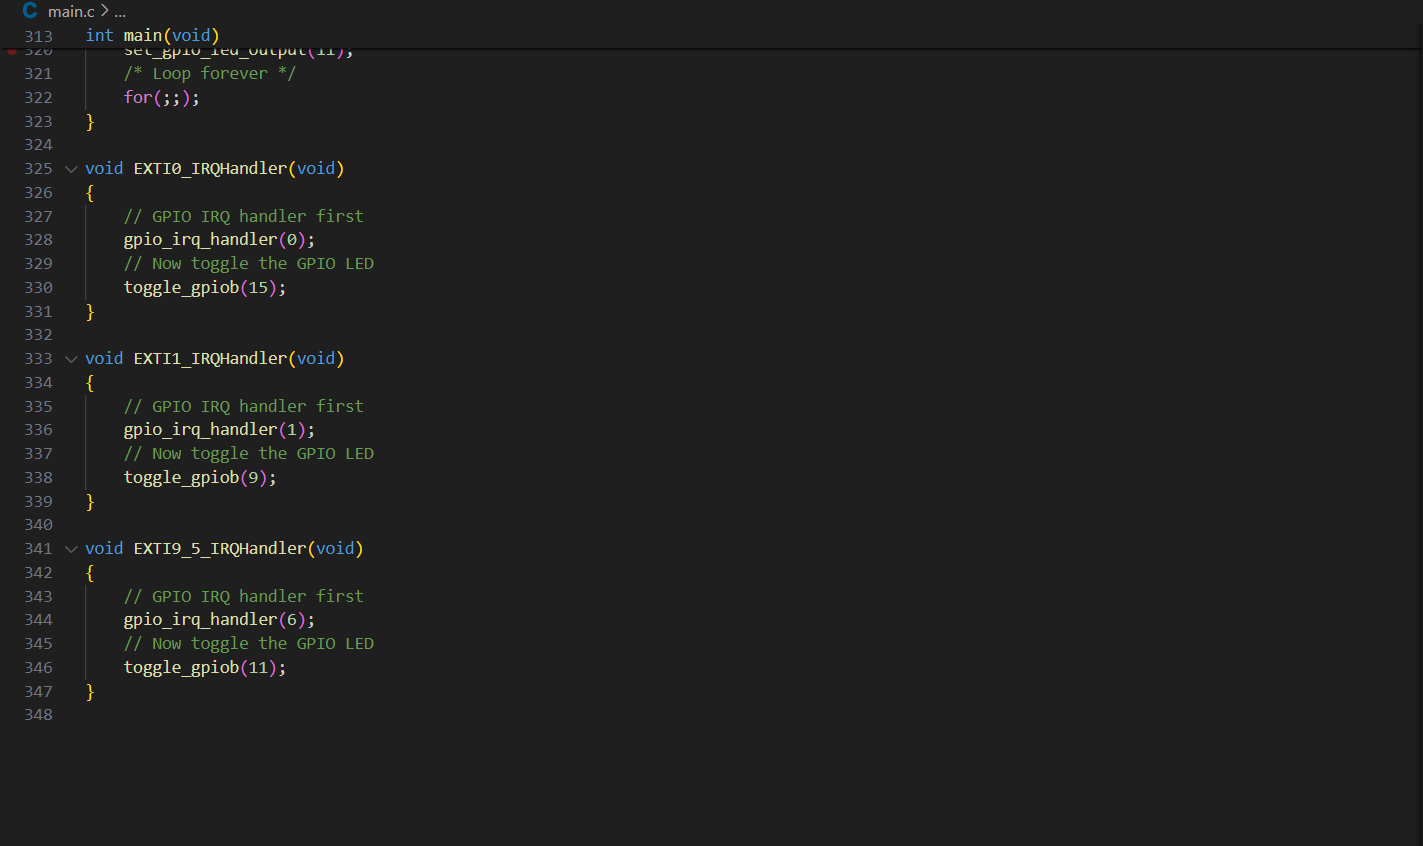Click line number 313 in sticky header
Image resolution: width=1423 pixels, height=846 pixels.
[x=38, y=37]
